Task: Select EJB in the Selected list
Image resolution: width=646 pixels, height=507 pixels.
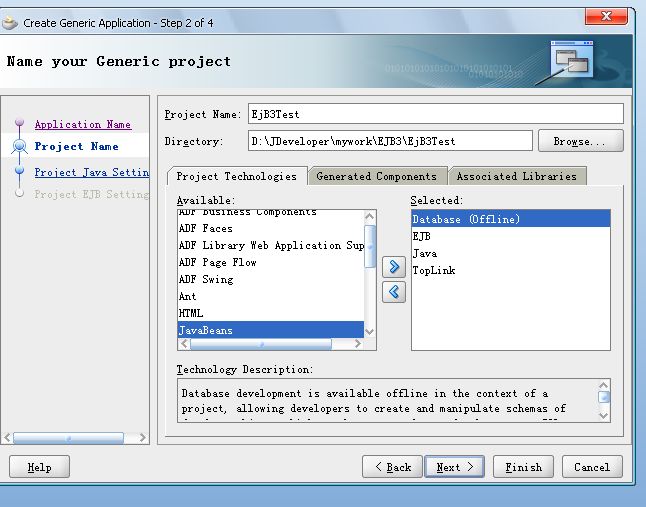Action: coord(511,236)
